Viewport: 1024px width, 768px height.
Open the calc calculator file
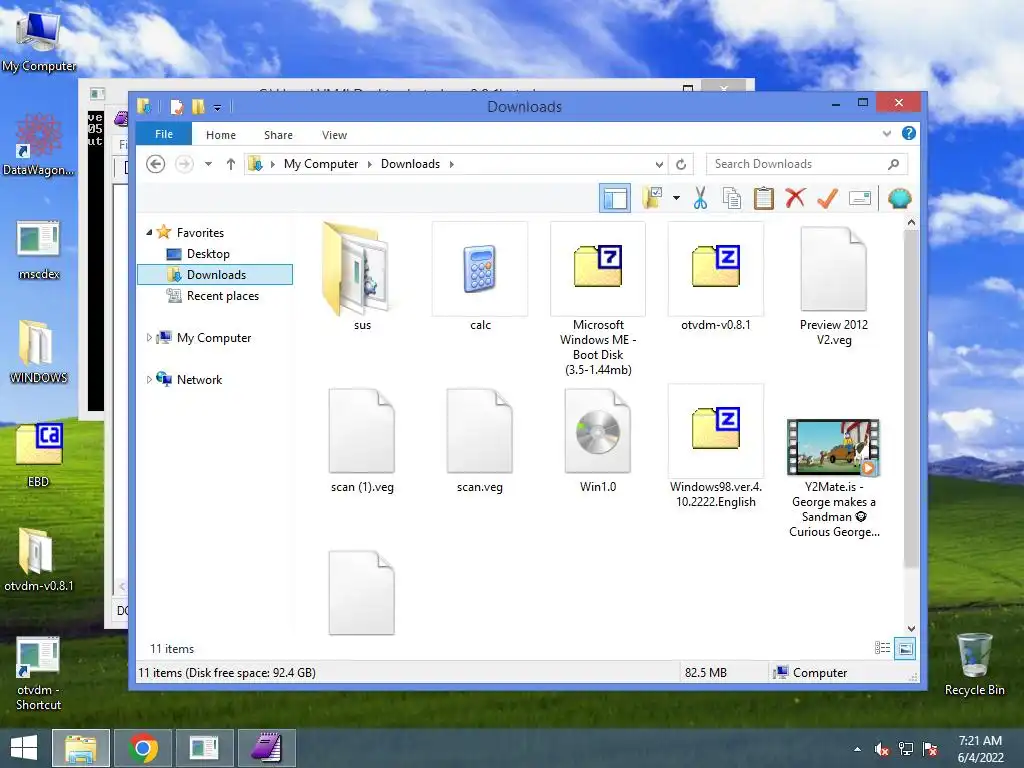pos(480,277)
